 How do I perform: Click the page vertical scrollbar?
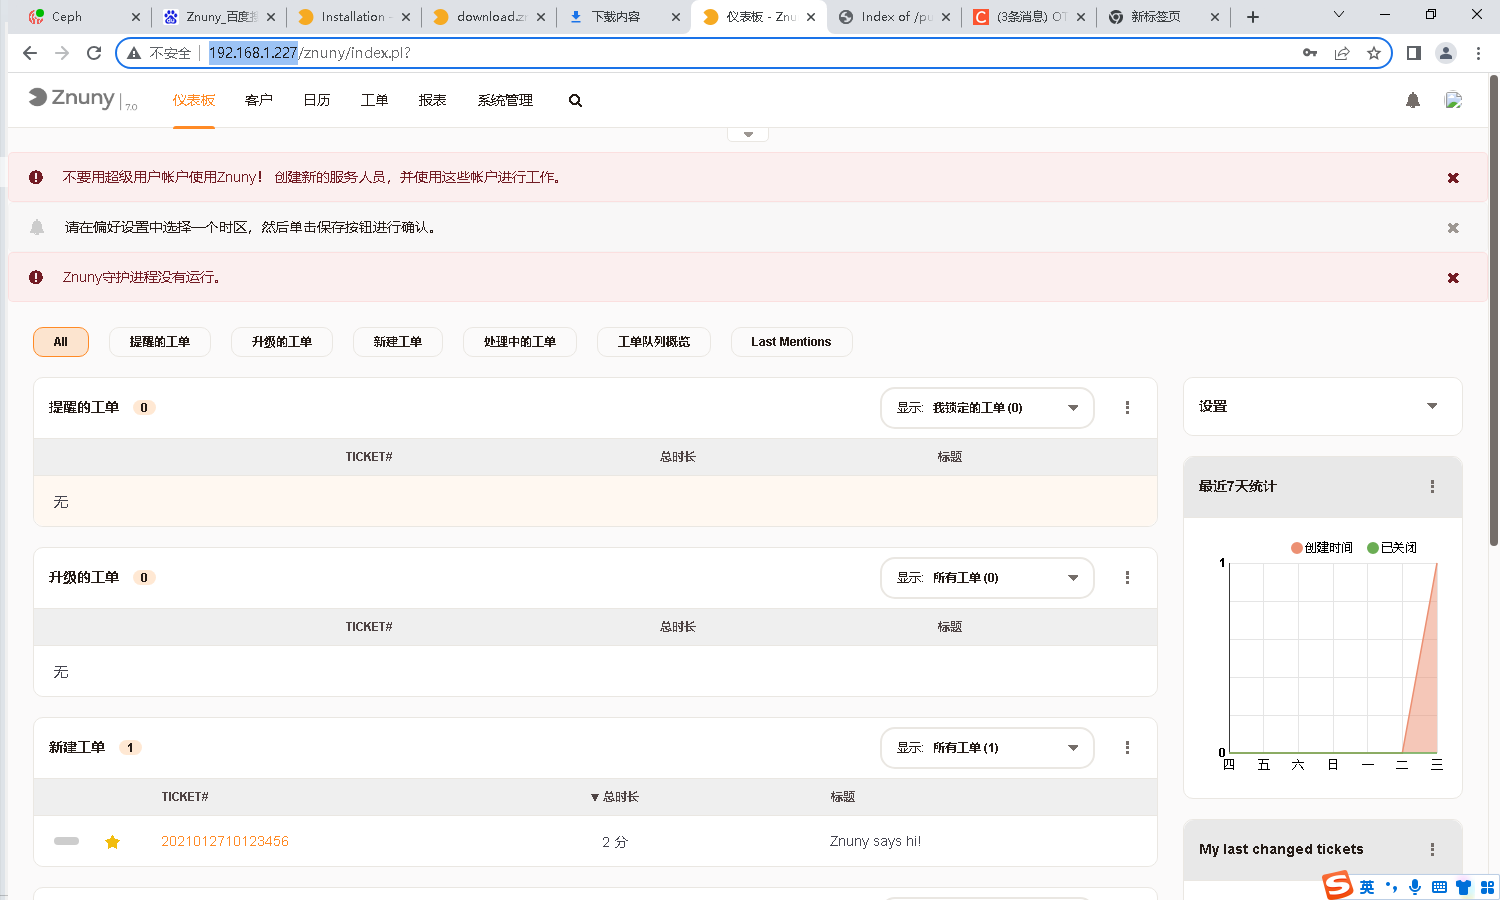pos(1494,310)
